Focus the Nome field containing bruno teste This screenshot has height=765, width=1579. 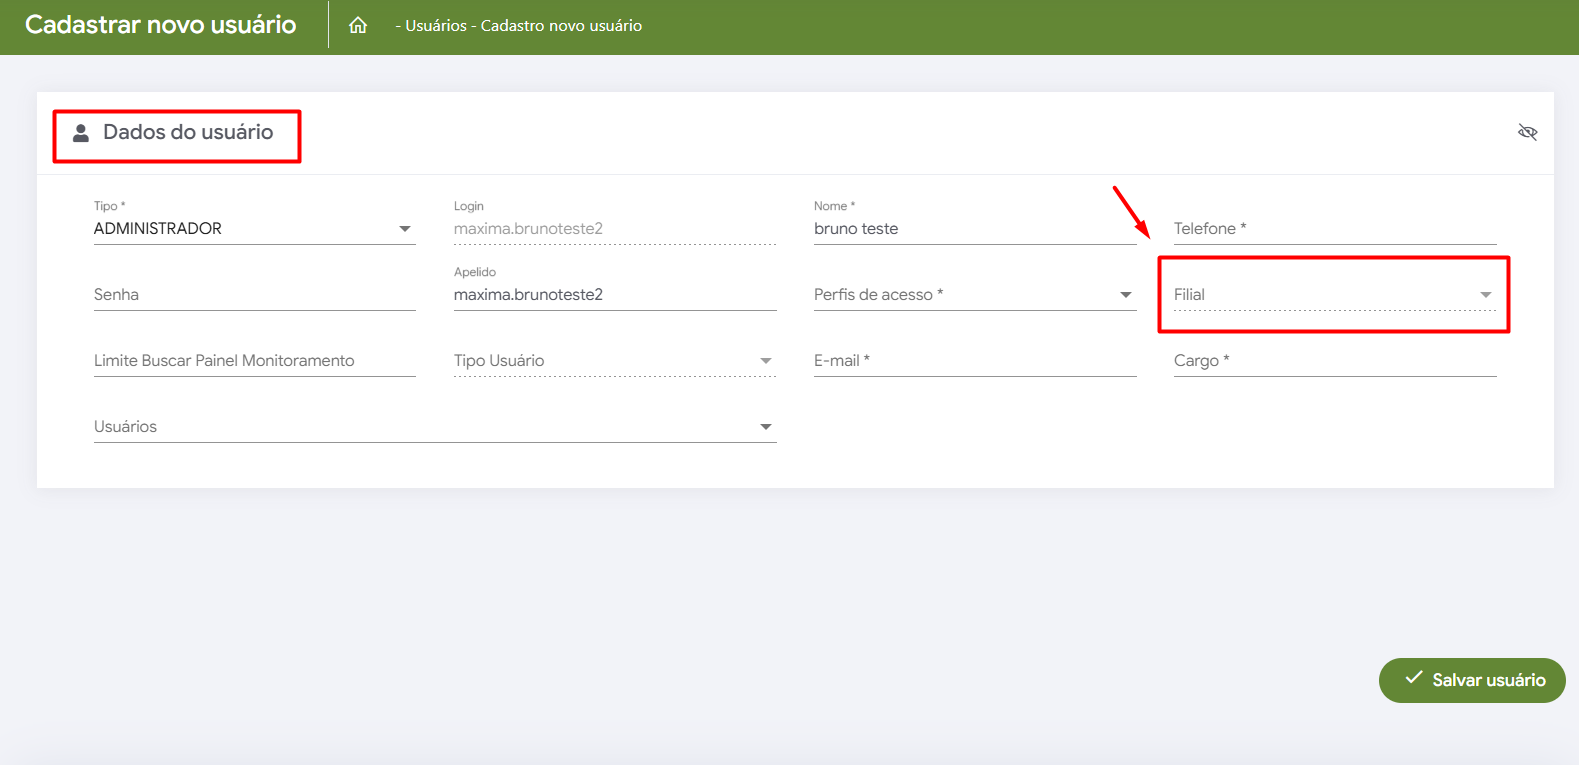(974, 229)
